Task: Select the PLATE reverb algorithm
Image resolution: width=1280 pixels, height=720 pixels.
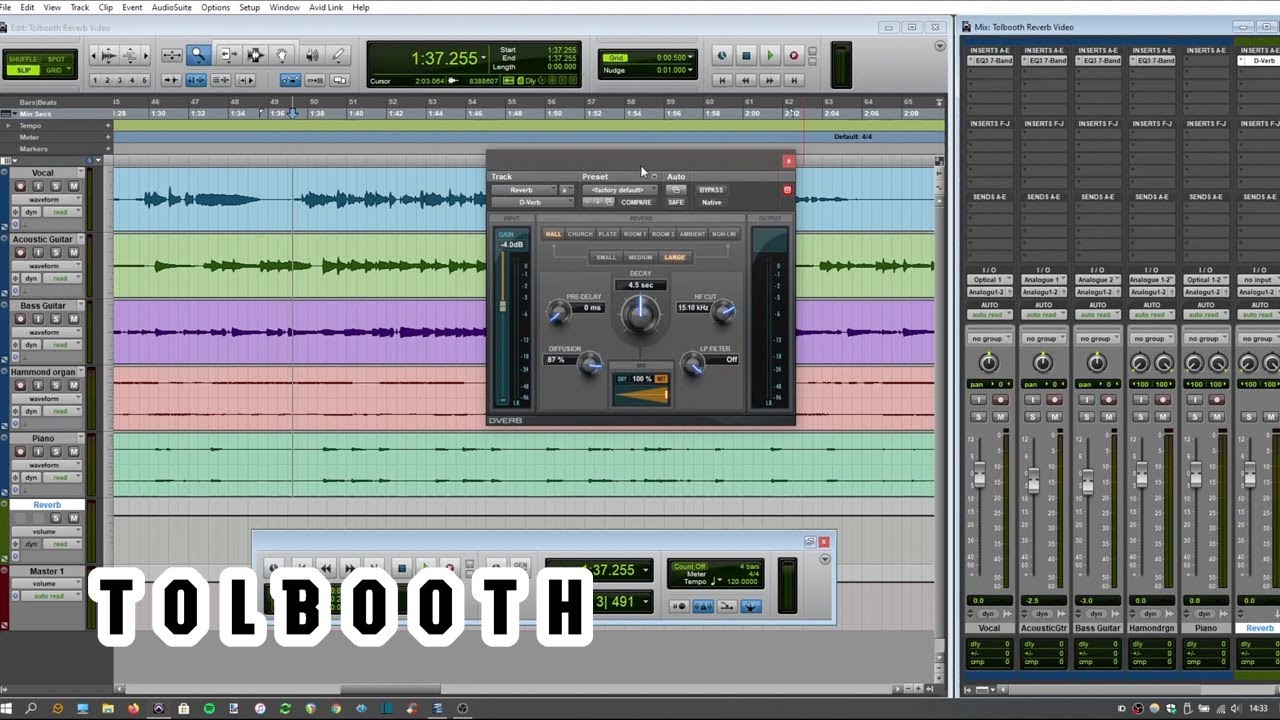Action: [x=608, y=234]
